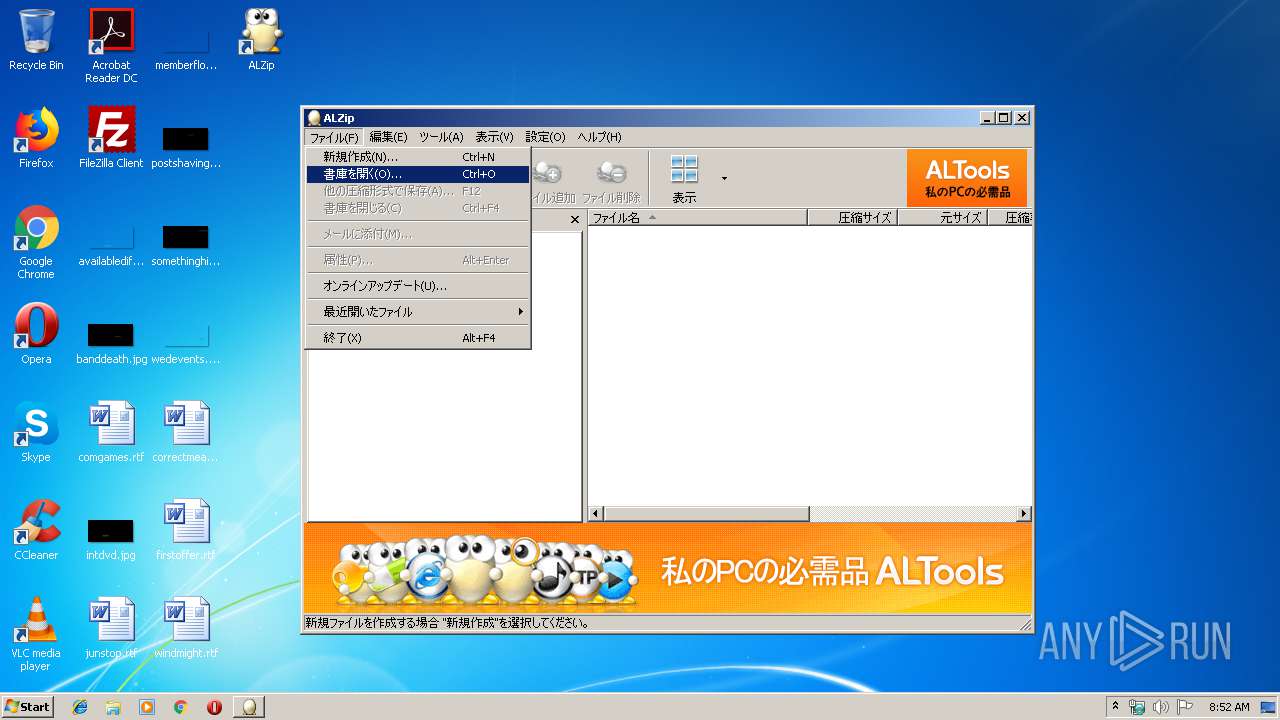Image resolution: width=1280 pixels, height=720 pixels.
Task: Expand the 表示 toolbar dropdown arrow
Action: point(724,179)
